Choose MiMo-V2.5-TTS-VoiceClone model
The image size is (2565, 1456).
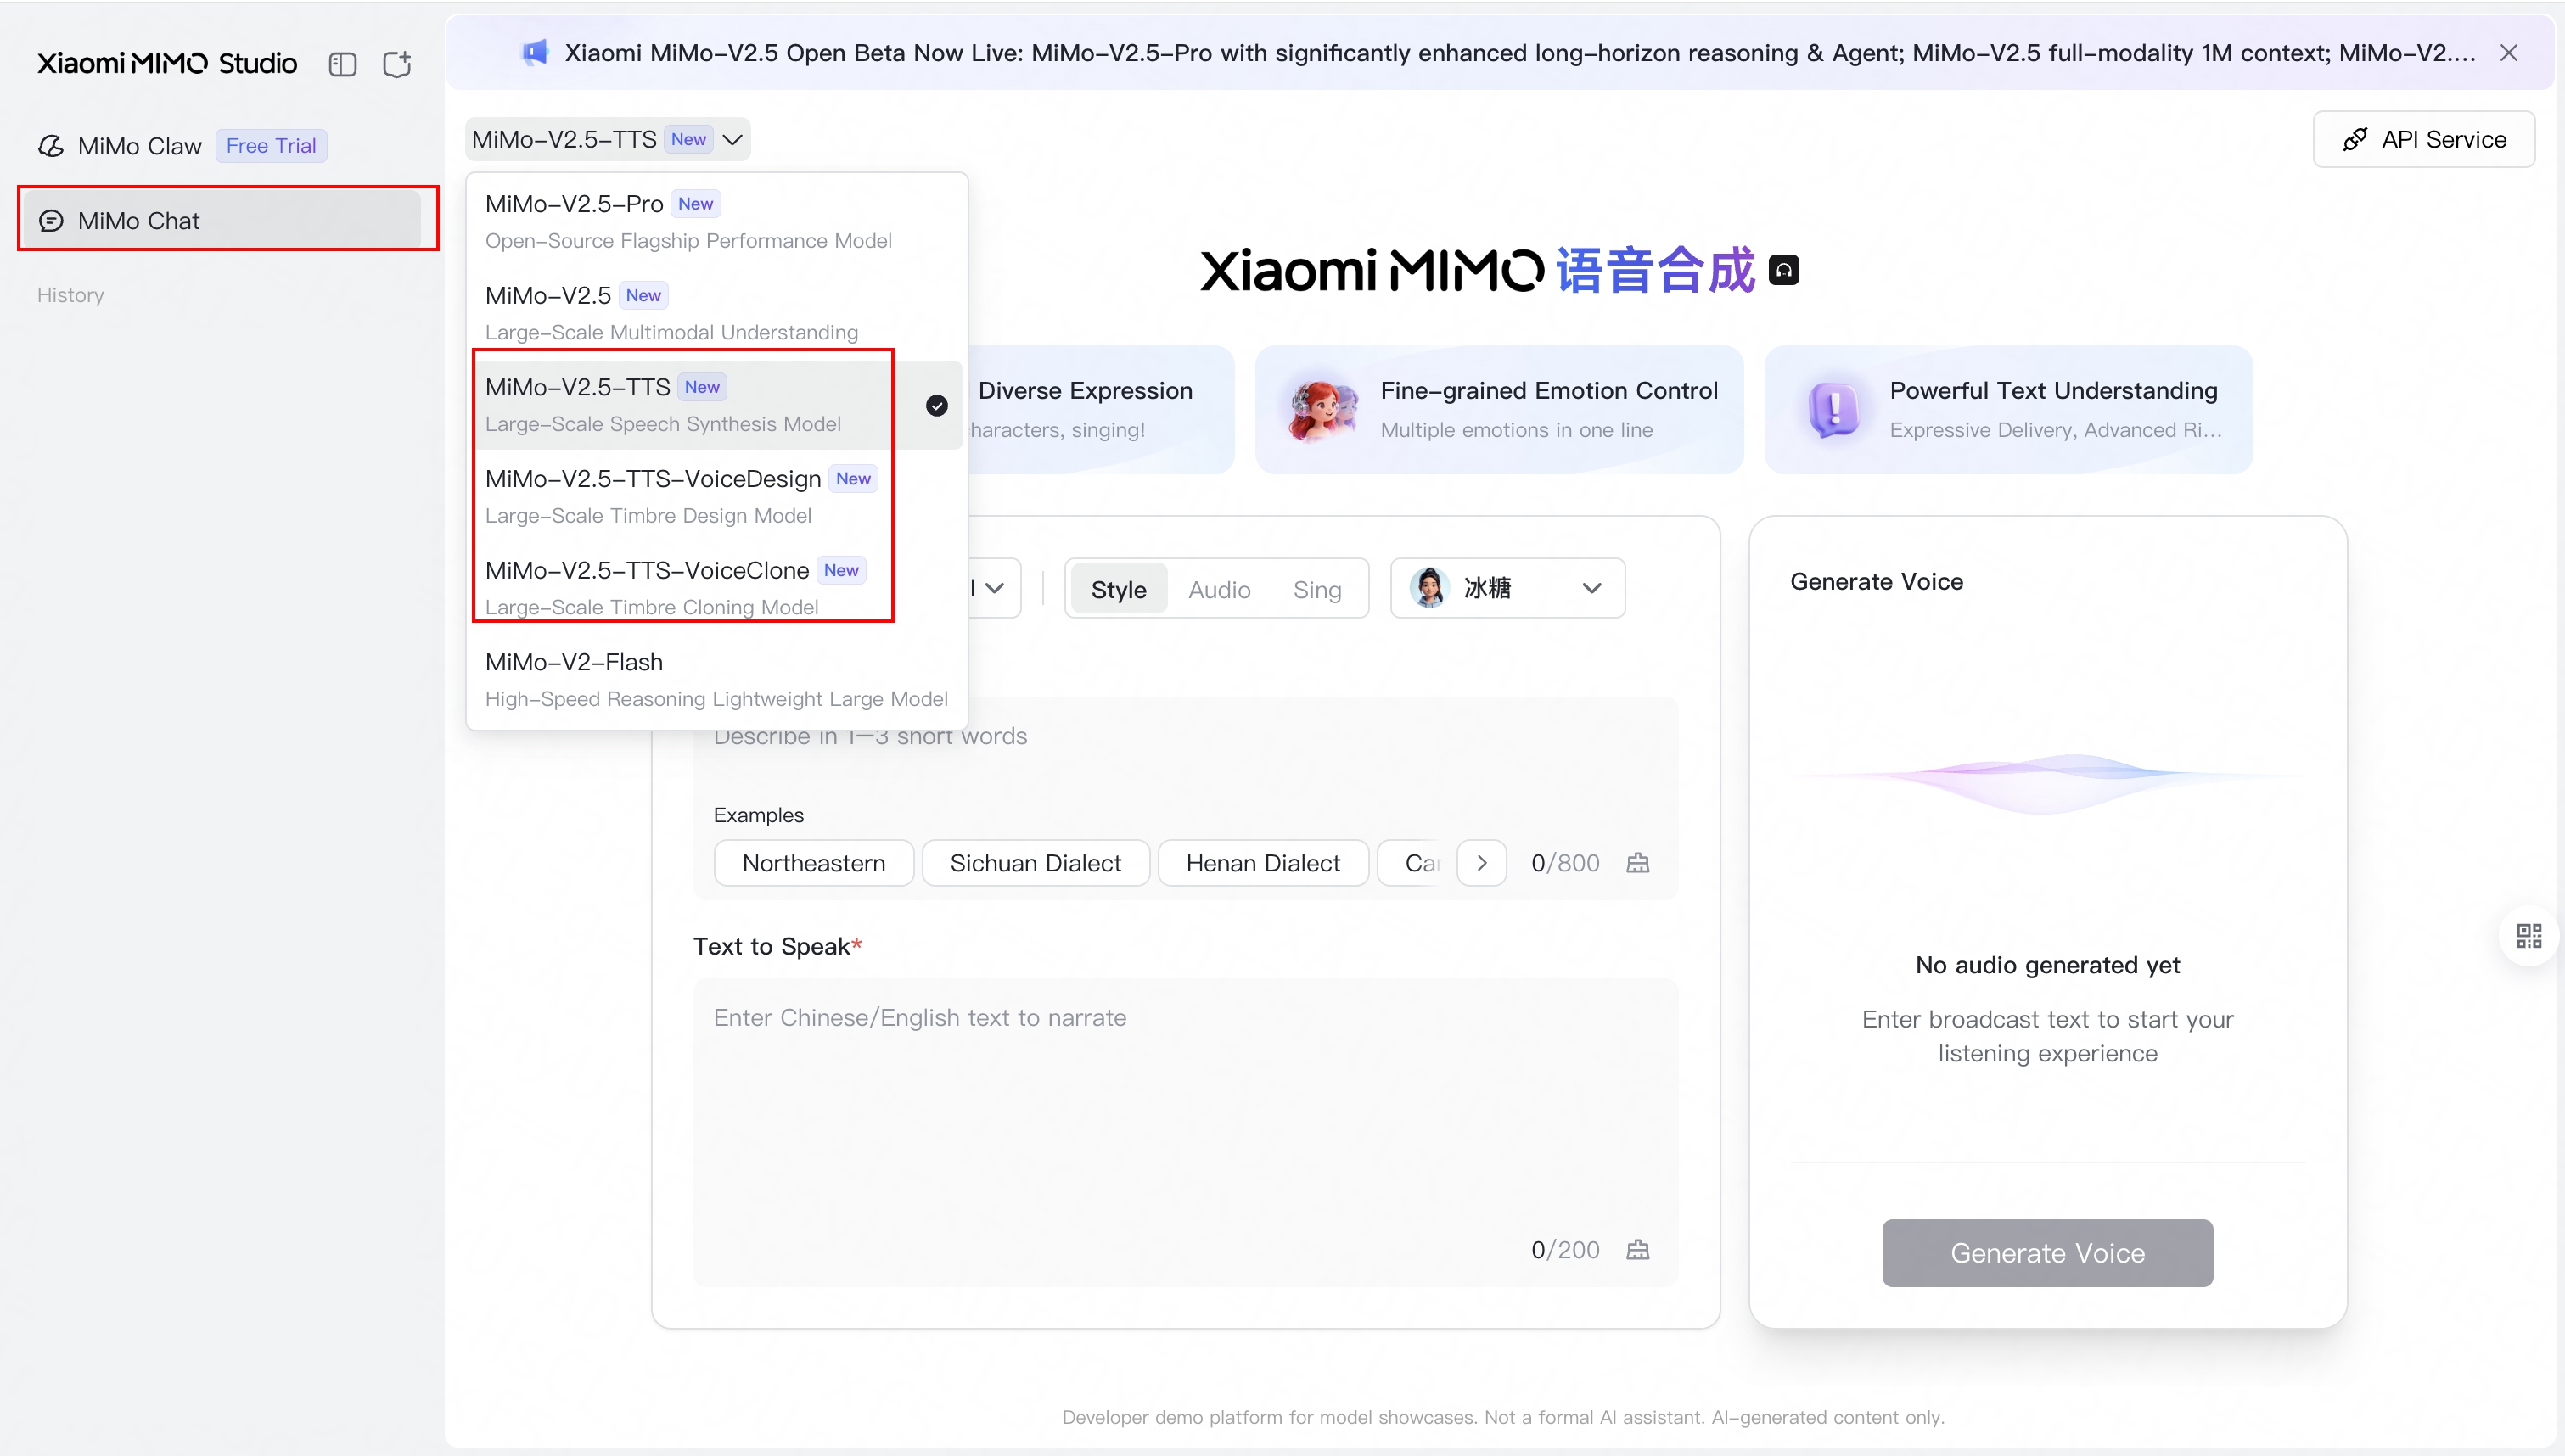coord(716,588)
